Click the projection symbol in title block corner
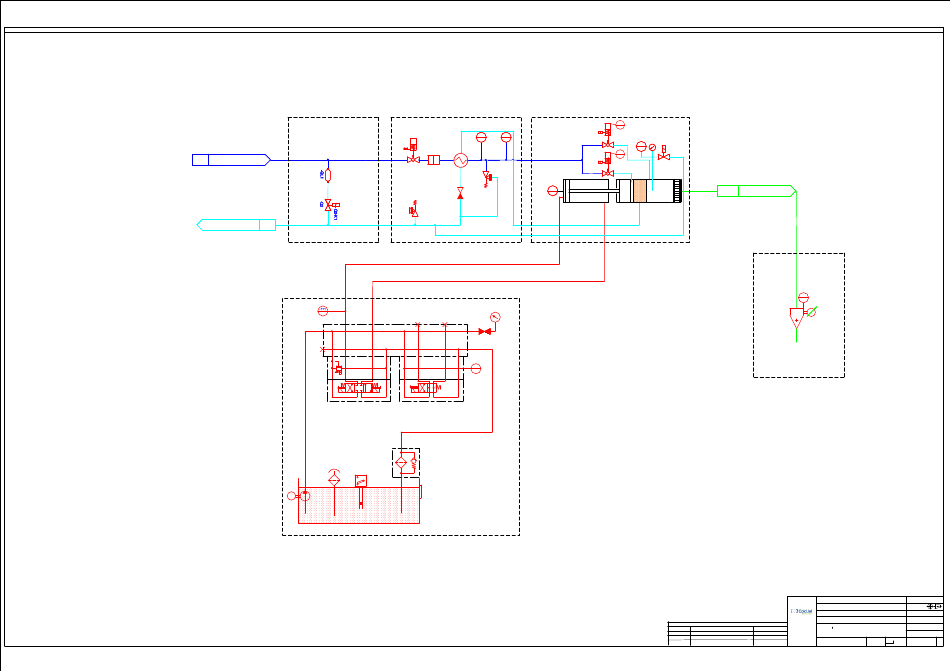Image resolution: width=950 pixels, height=671 pixels. coord(934,606)
